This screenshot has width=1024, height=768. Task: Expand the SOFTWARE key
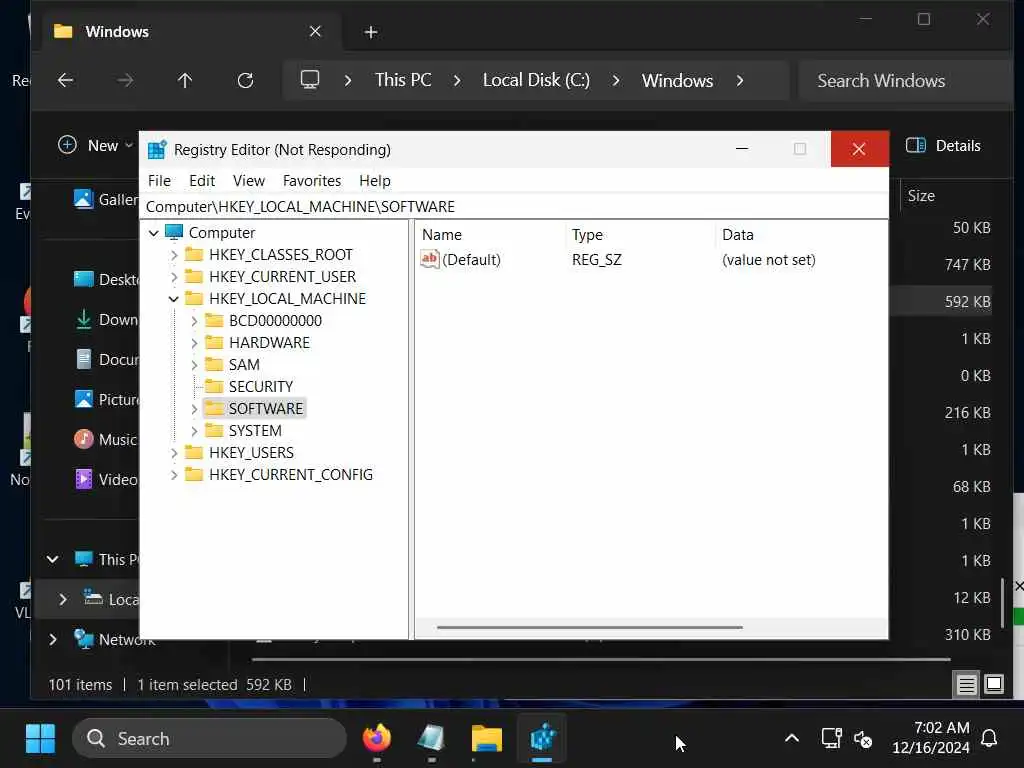194,409
